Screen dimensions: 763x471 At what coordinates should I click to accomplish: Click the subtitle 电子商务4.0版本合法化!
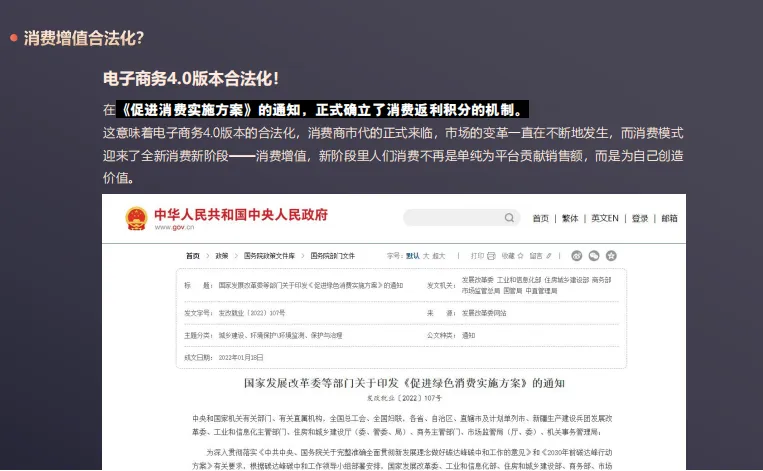tap(191, 78)
